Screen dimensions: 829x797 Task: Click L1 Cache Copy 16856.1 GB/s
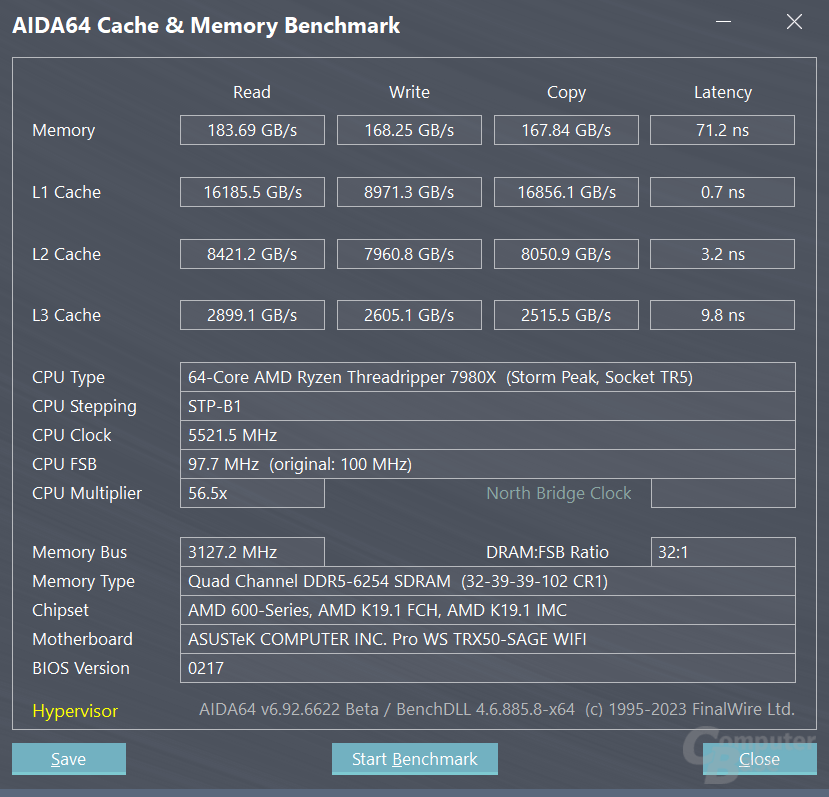(566, 192)
